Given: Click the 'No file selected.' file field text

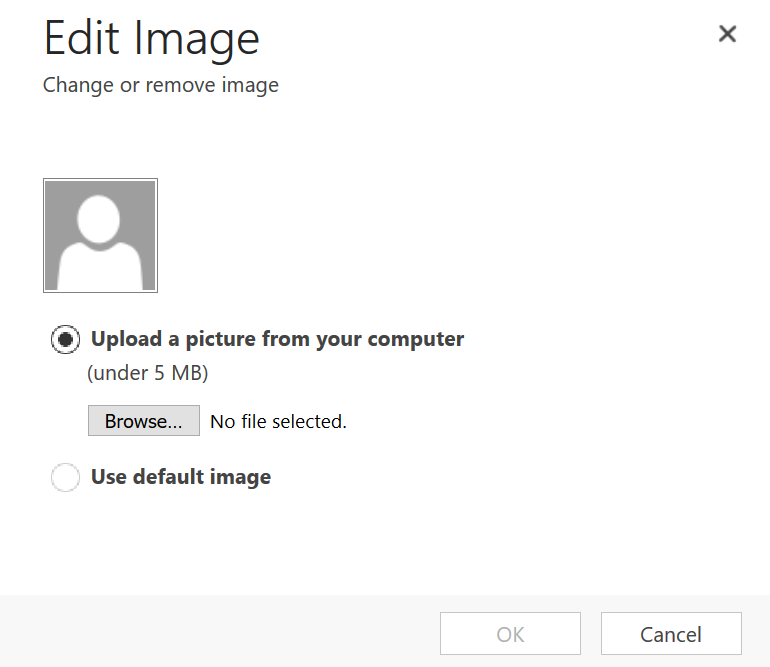Looking at the screenshot, I should (278, 422).
